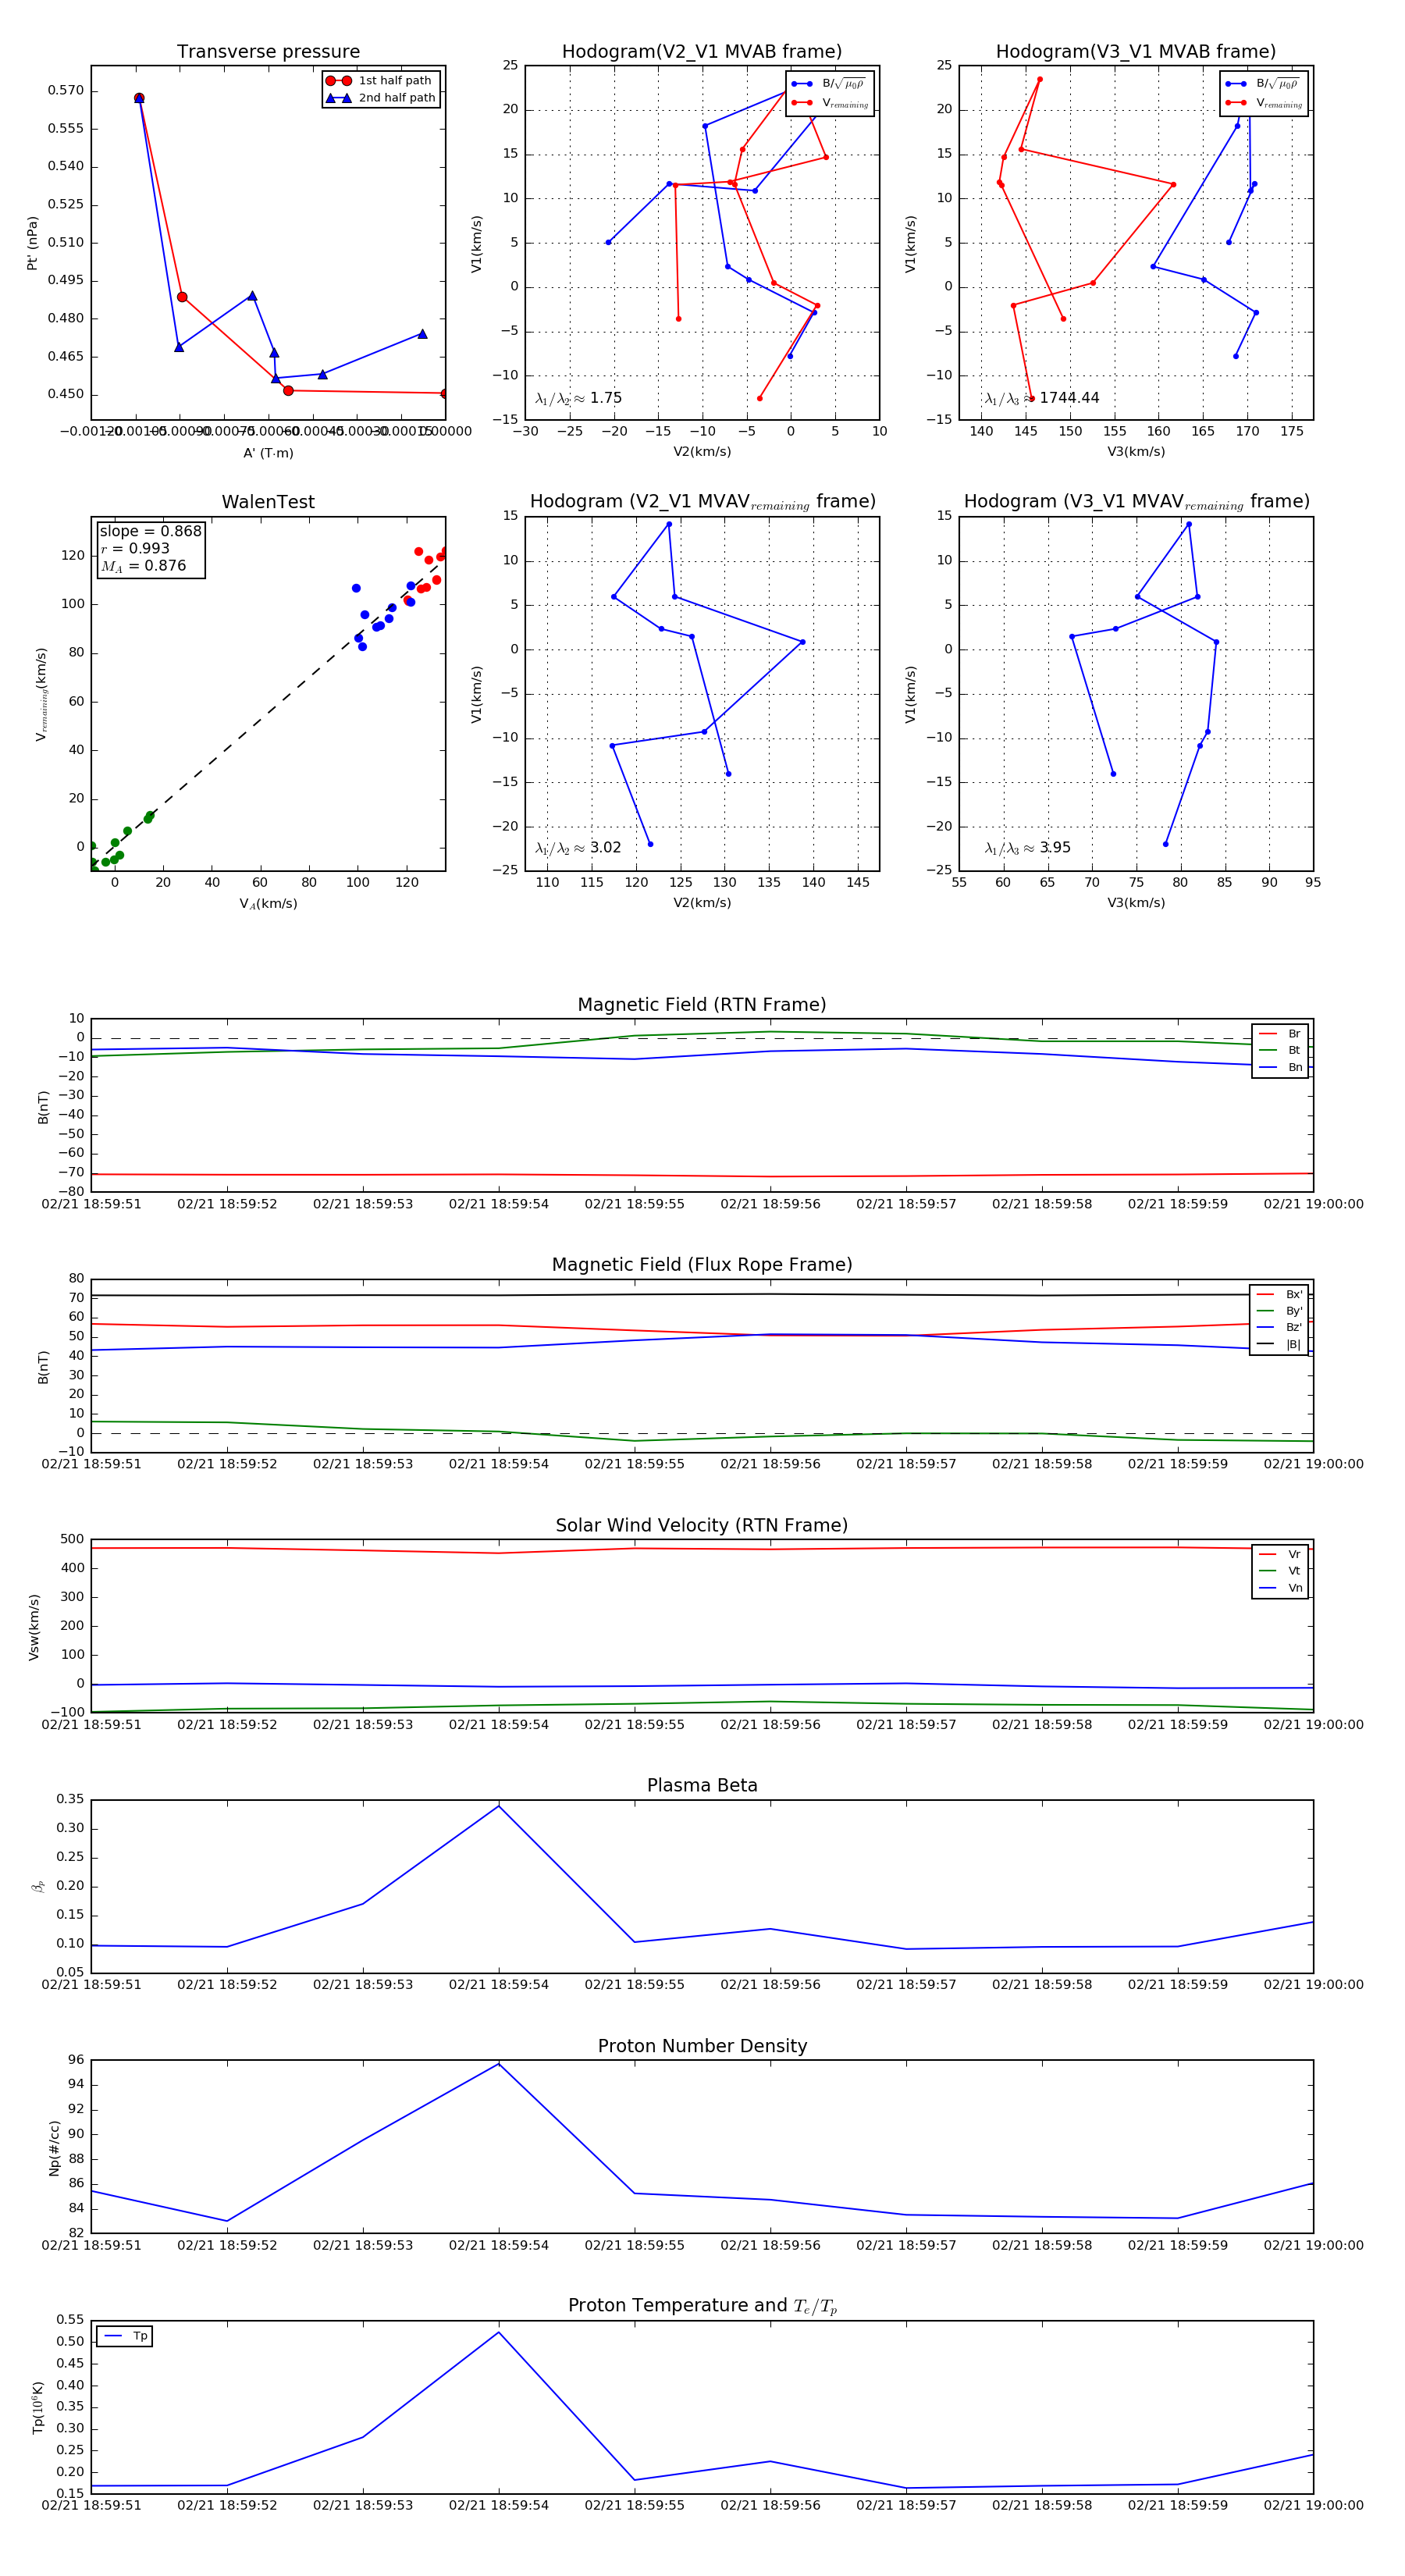
Task: Click the Proton Number Density peak point
Action: click(x=499, y=2064)
